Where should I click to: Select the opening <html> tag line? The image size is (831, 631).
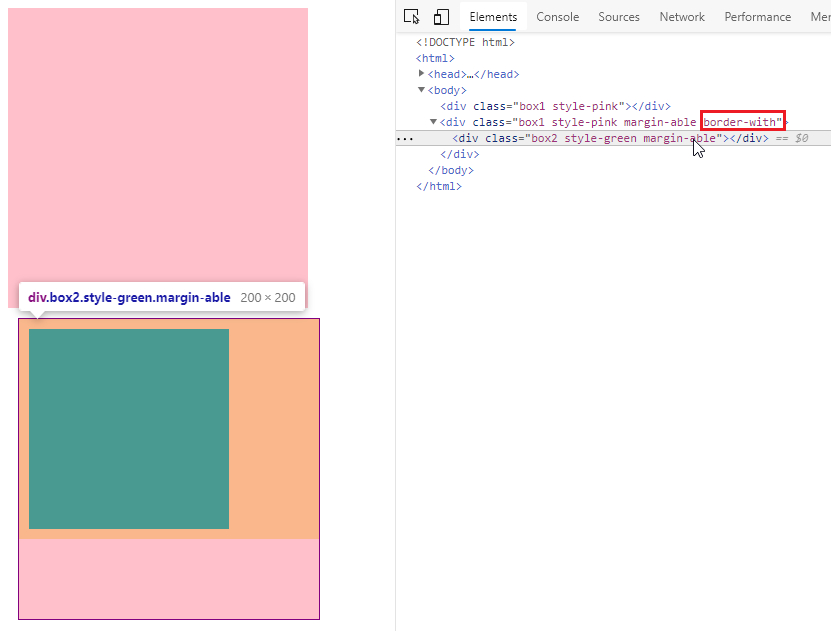pos(435,58)
